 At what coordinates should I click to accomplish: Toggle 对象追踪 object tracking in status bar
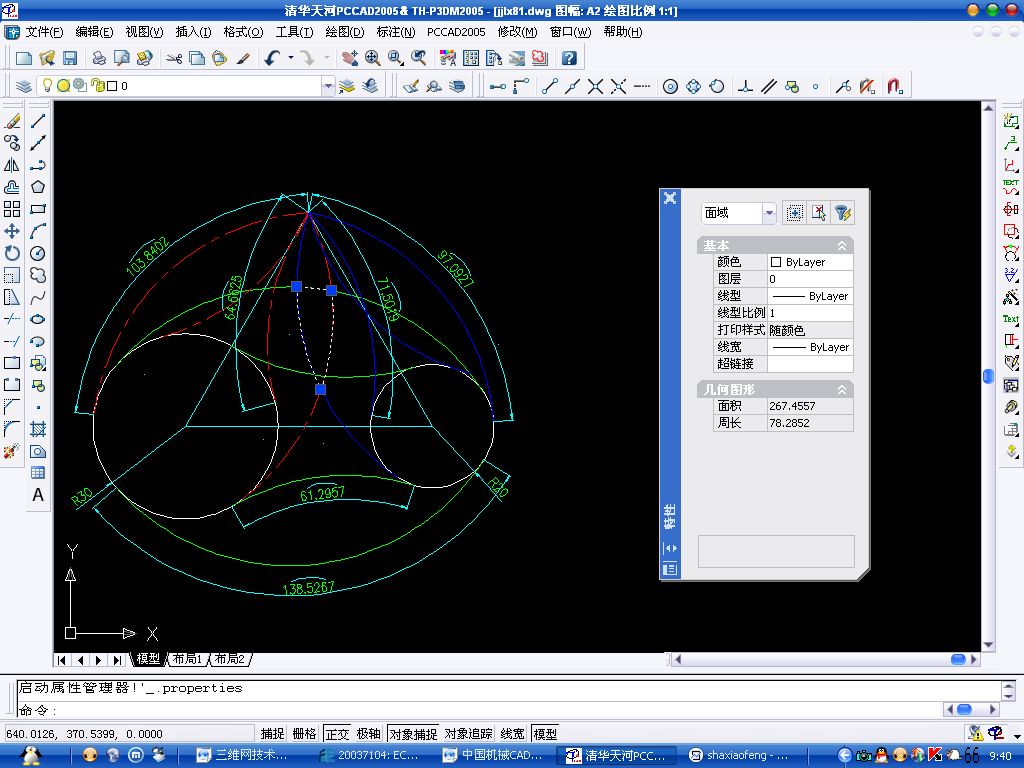point(468,733)
